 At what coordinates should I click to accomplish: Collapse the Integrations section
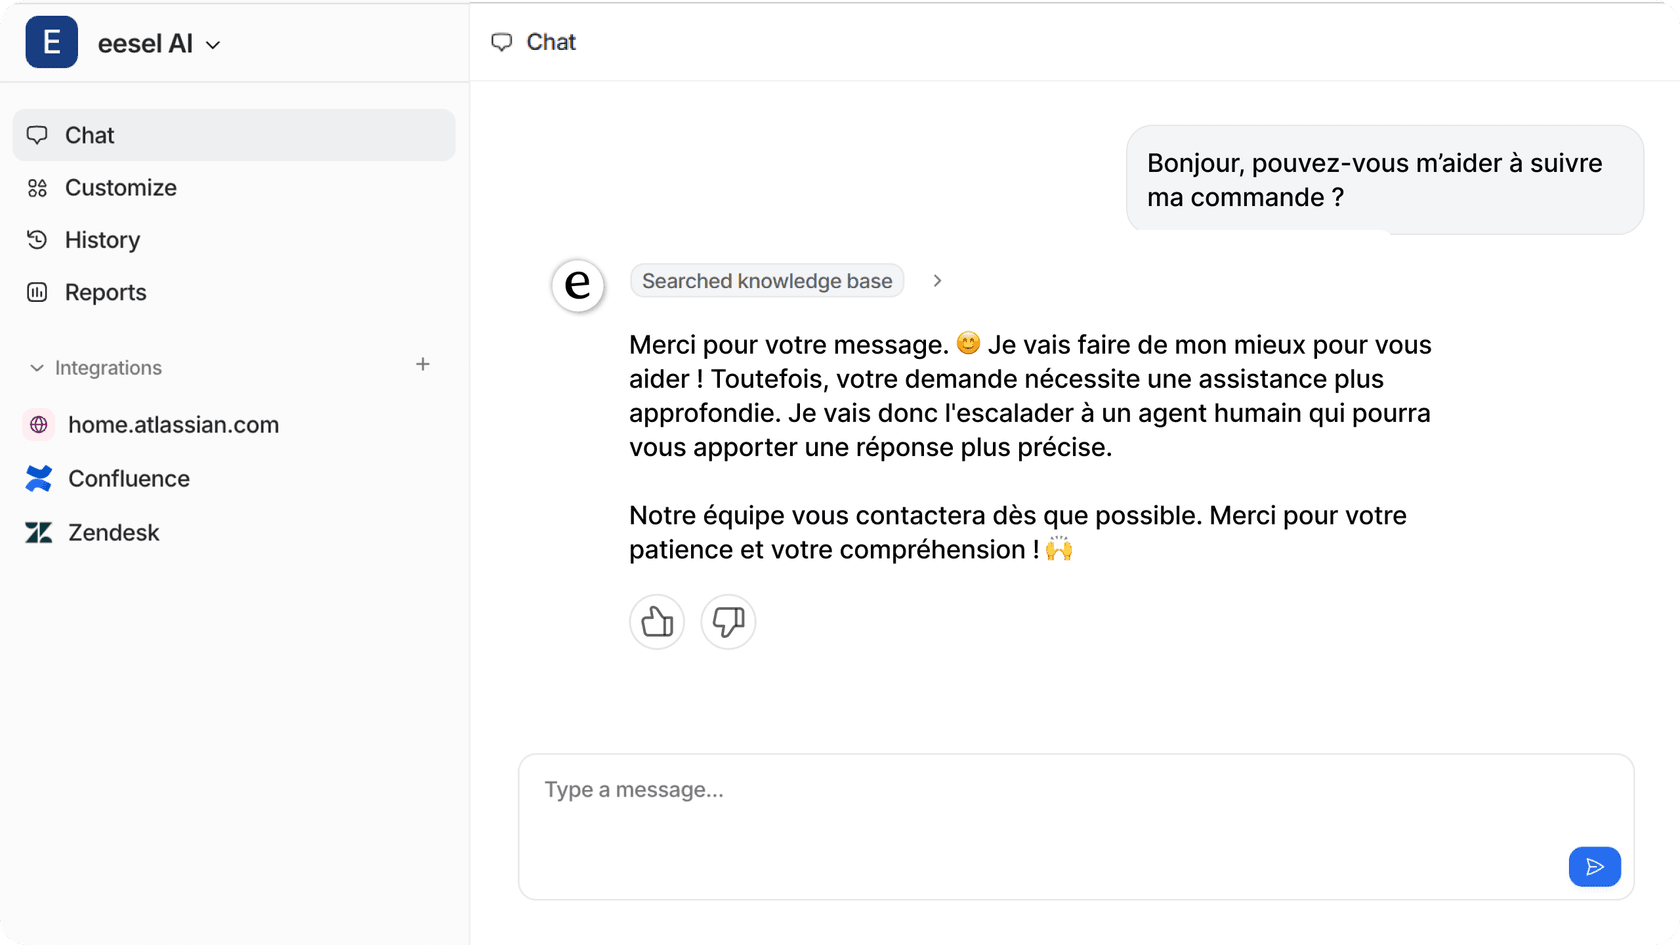click(x=36, y=367)
